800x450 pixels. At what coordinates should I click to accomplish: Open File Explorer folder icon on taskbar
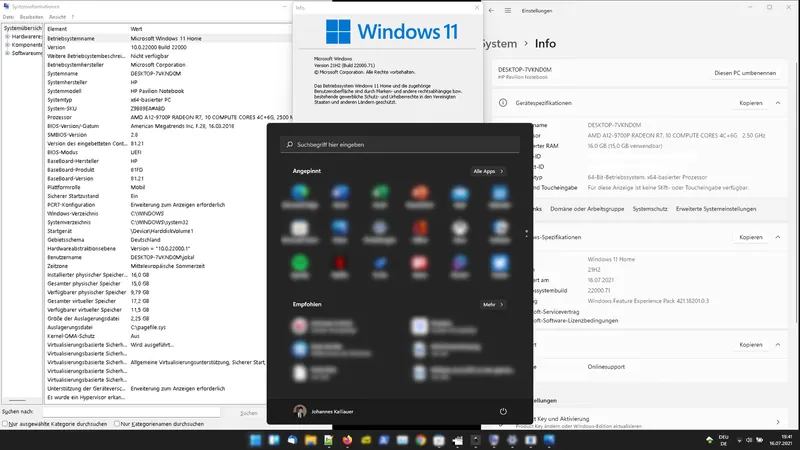pos(311,440)
